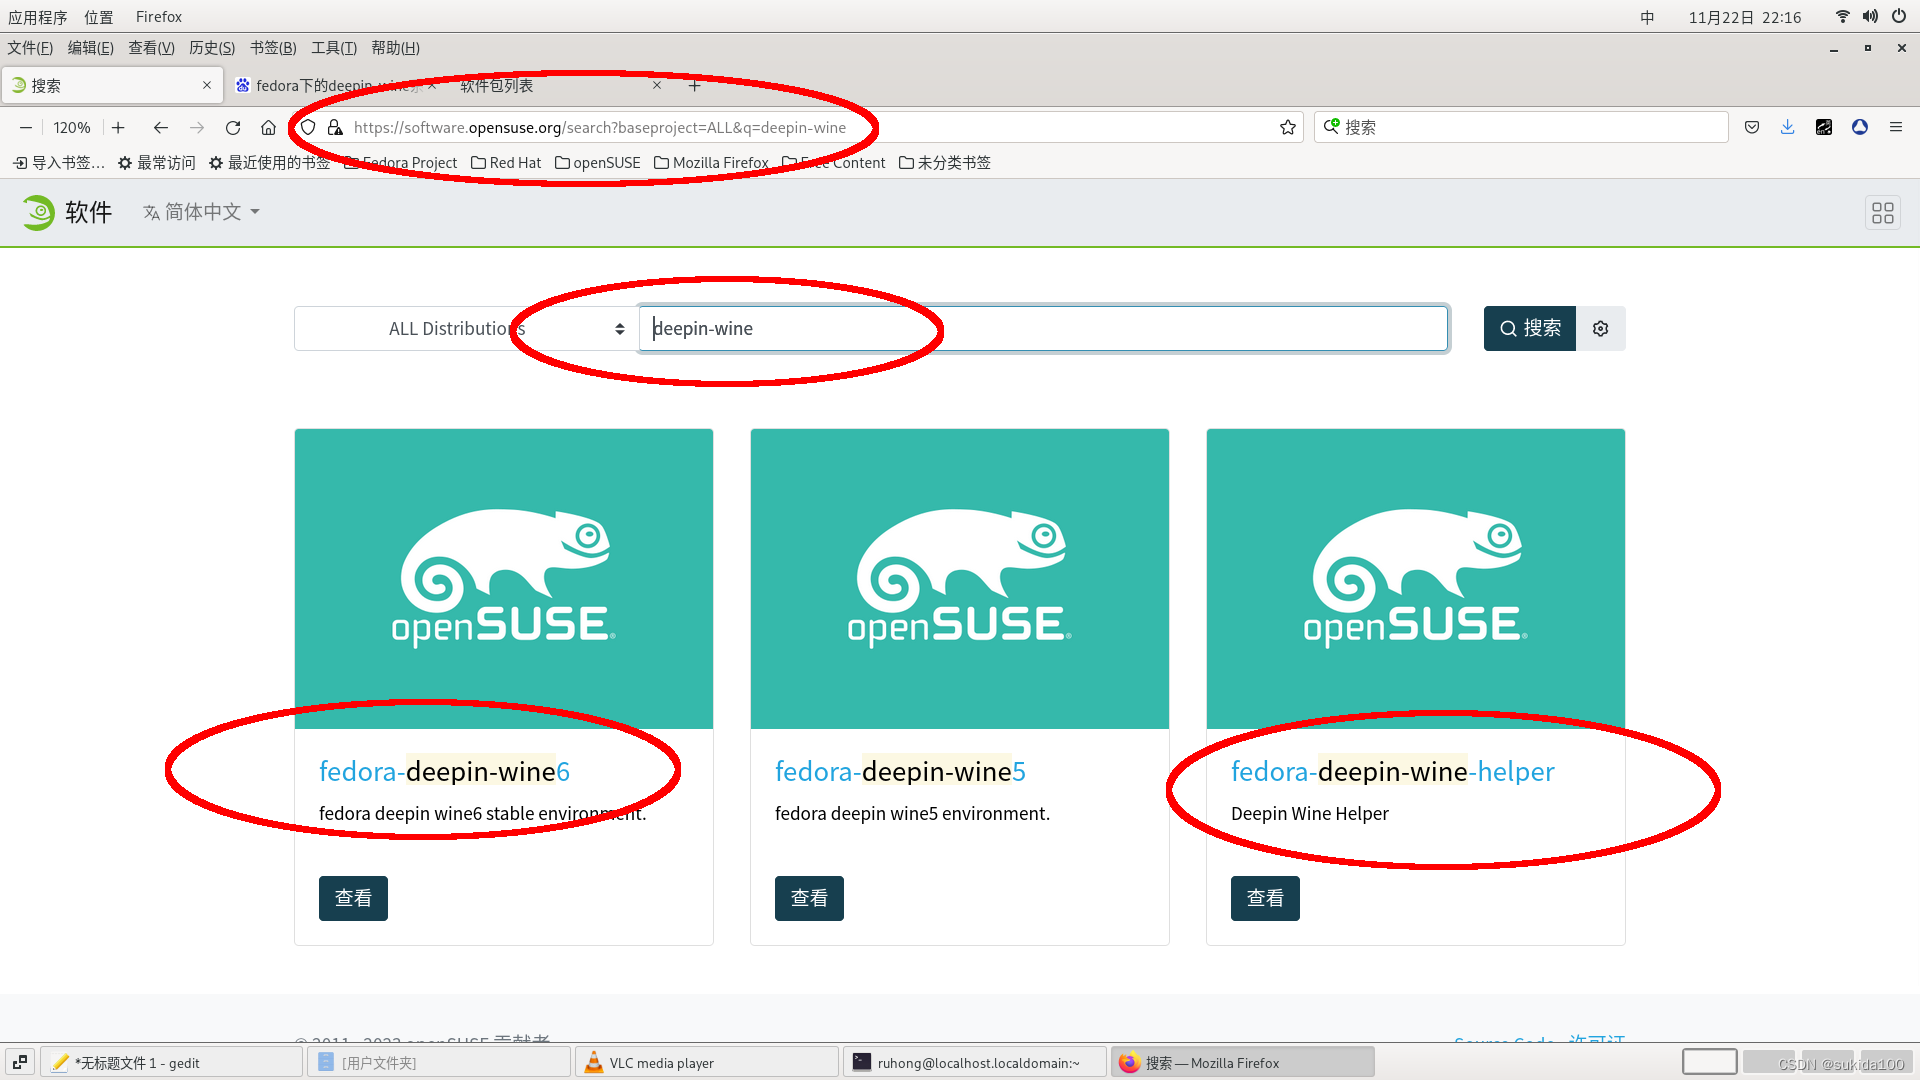The height and width of the screenshot is (1080, 1920).
Task: Go to Firefox home page
Action: [268, 127]
